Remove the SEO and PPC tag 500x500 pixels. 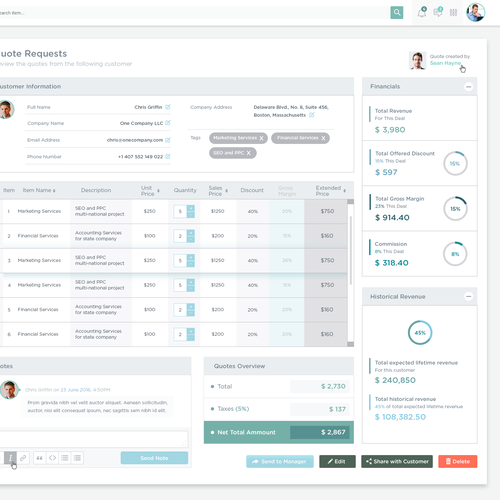point(248,153)
